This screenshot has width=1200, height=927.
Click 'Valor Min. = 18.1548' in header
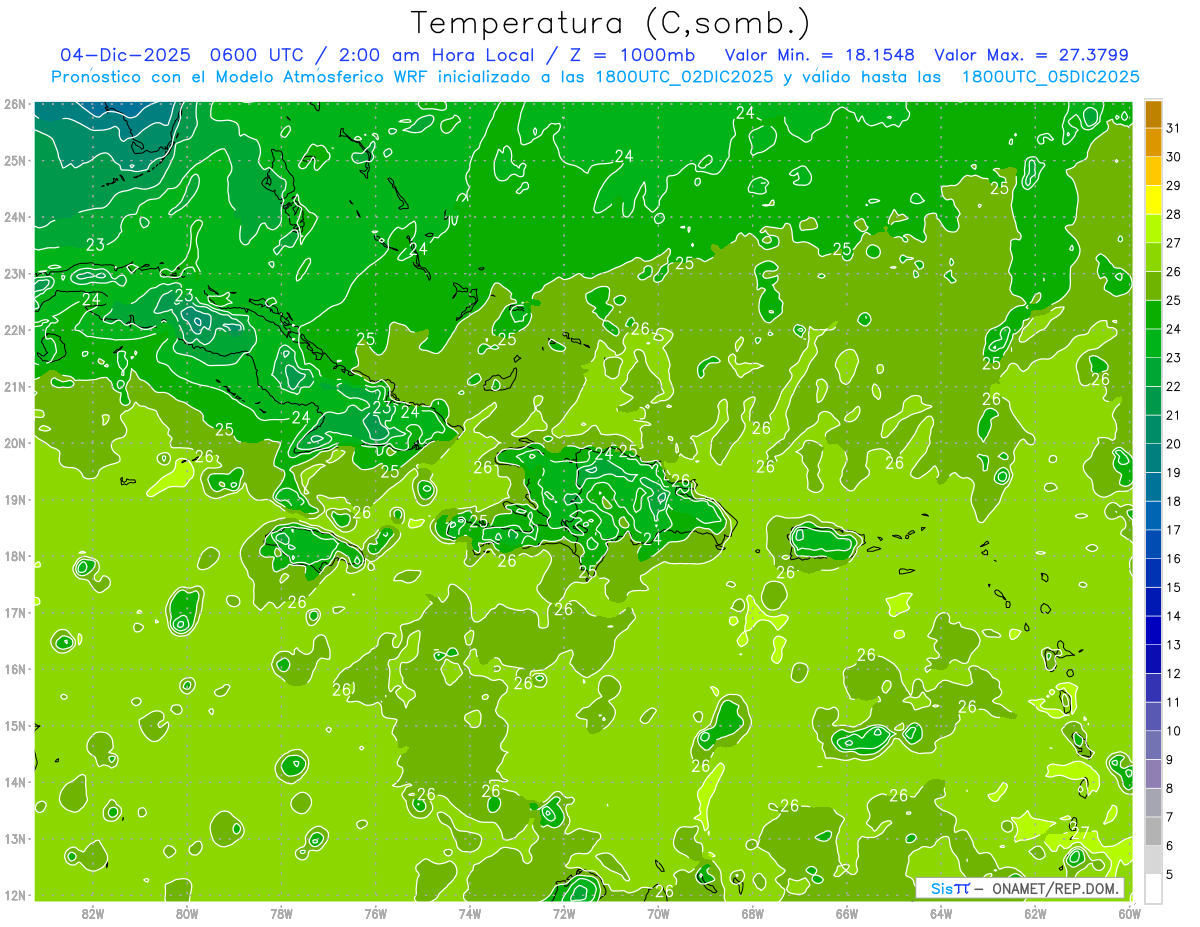pyautogui.click(x=820, y=55)
